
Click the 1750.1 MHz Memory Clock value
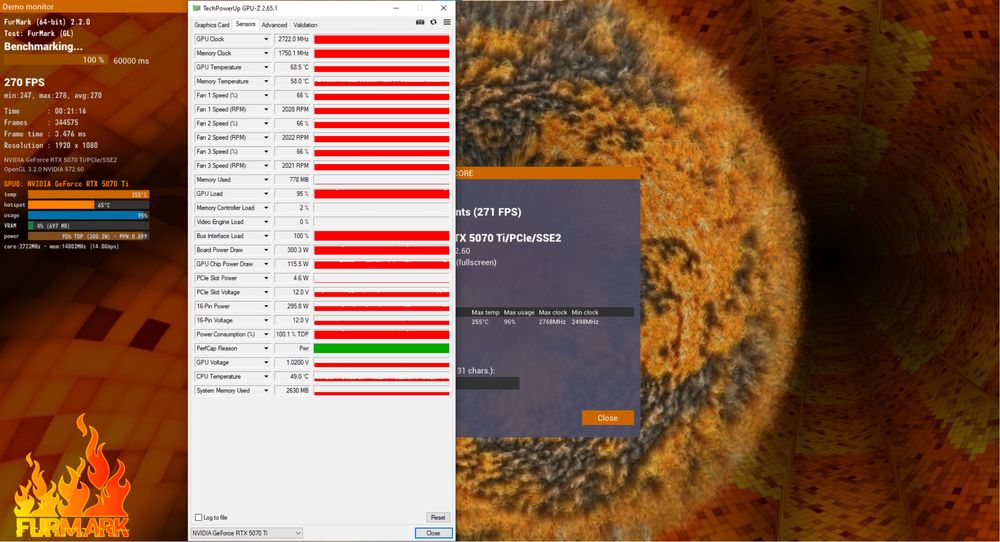[292, 53]
